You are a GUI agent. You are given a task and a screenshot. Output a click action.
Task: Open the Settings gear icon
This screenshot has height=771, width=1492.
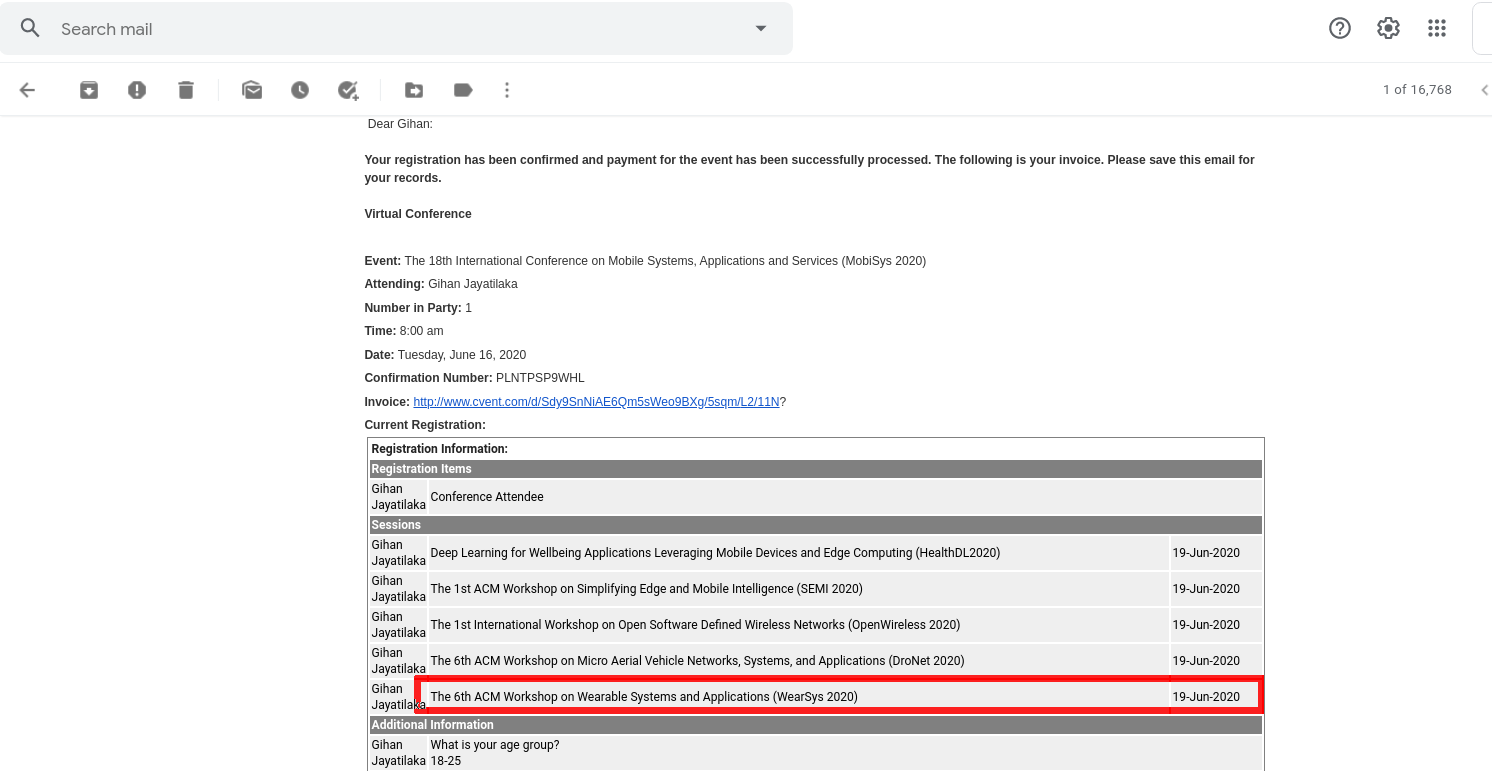1388,28
